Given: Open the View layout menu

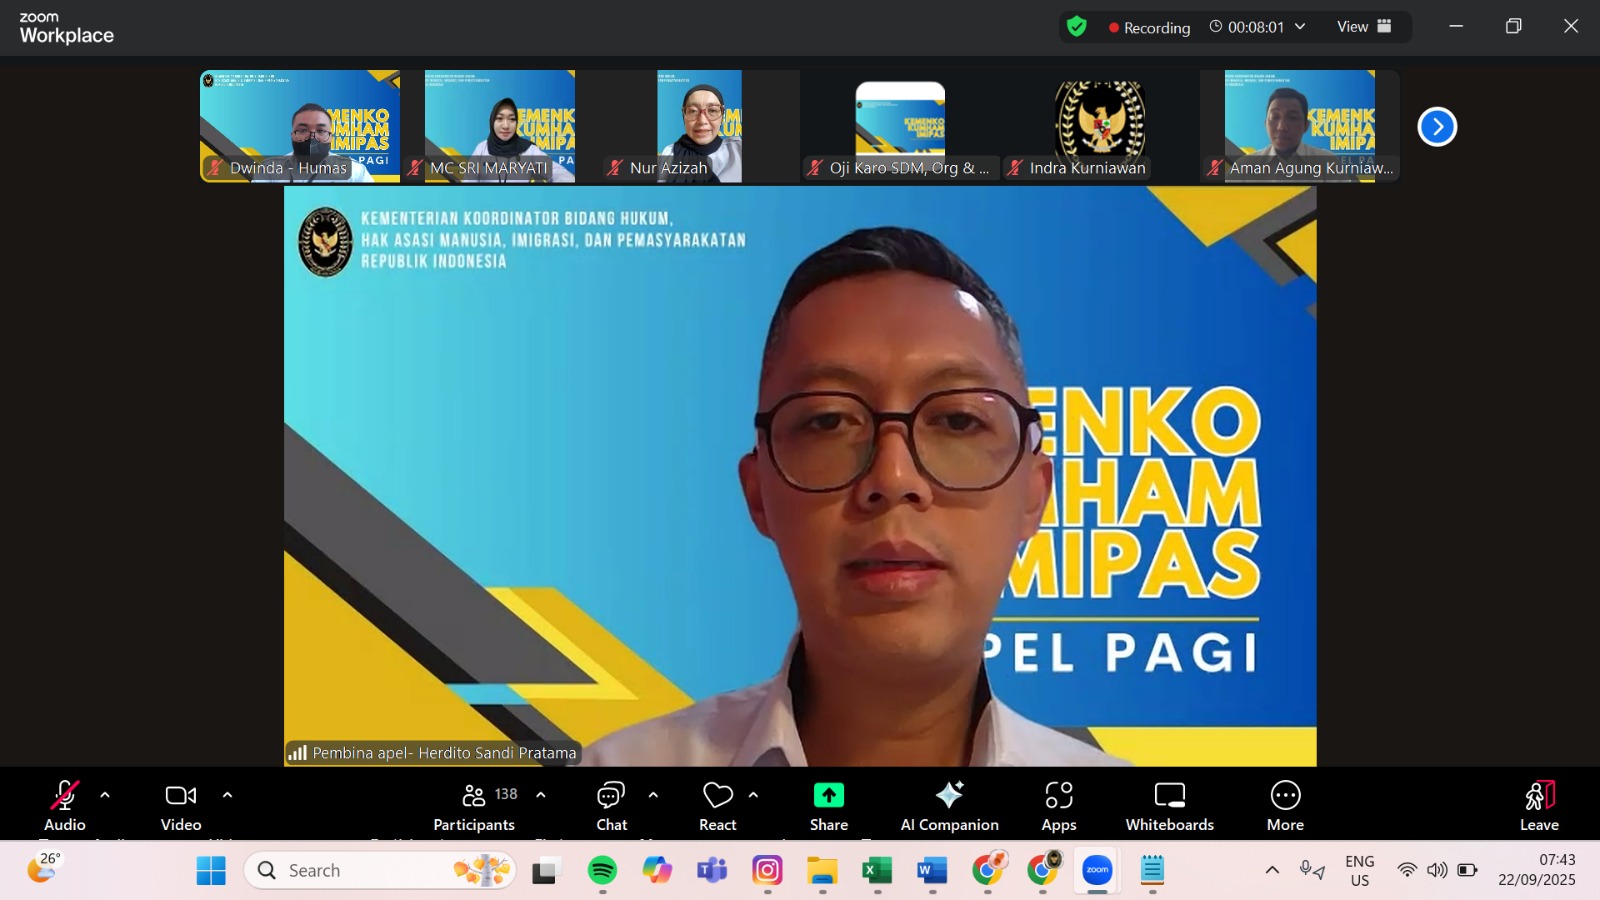Looking at the screenshot, I should [1364, 27].
